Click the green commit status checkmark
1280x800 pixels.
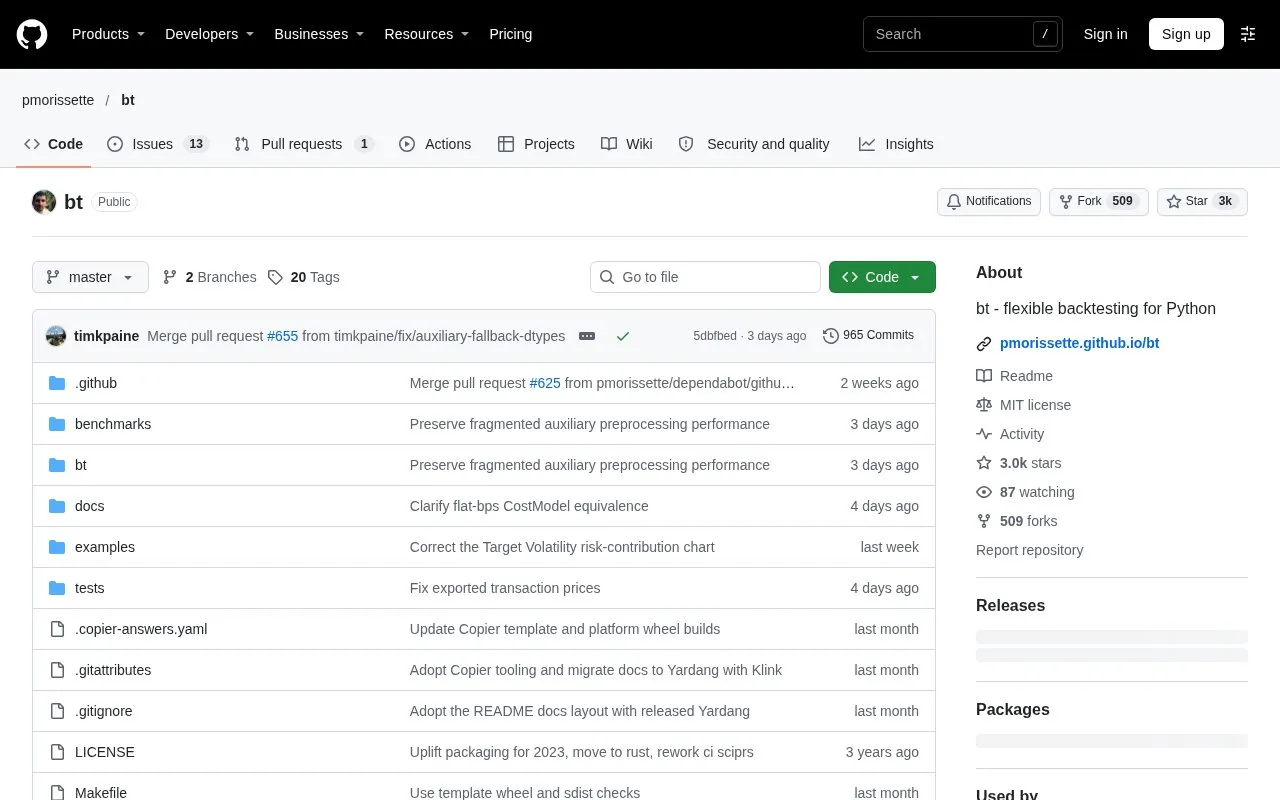click(623, 336)
